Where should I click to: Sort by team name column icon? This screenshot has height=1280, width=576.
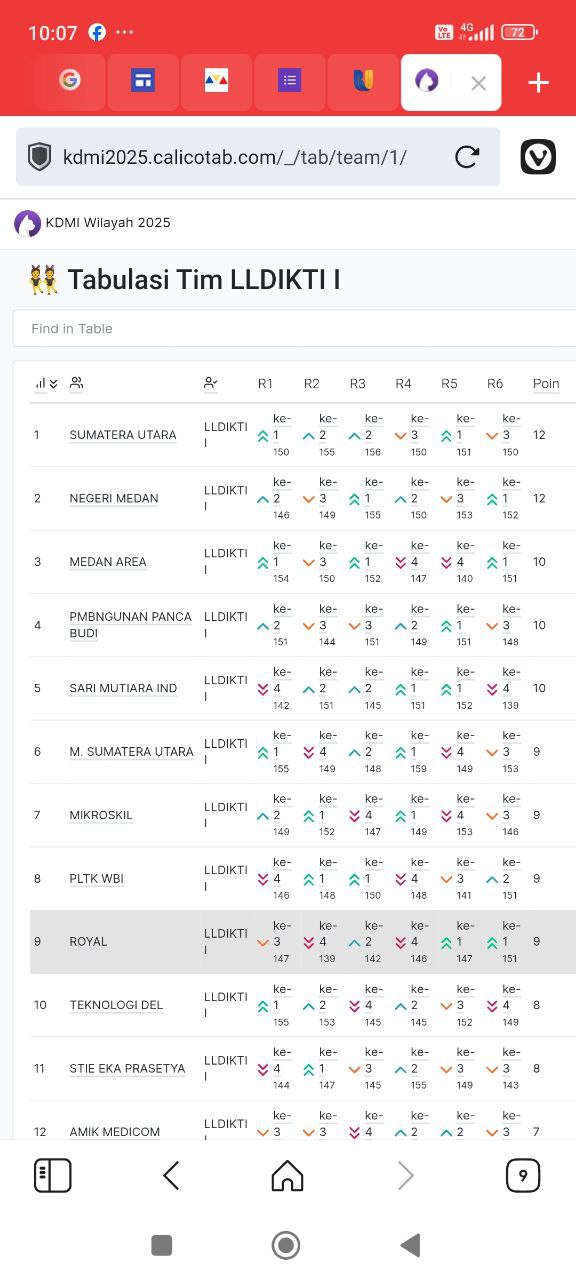[77, 383]
